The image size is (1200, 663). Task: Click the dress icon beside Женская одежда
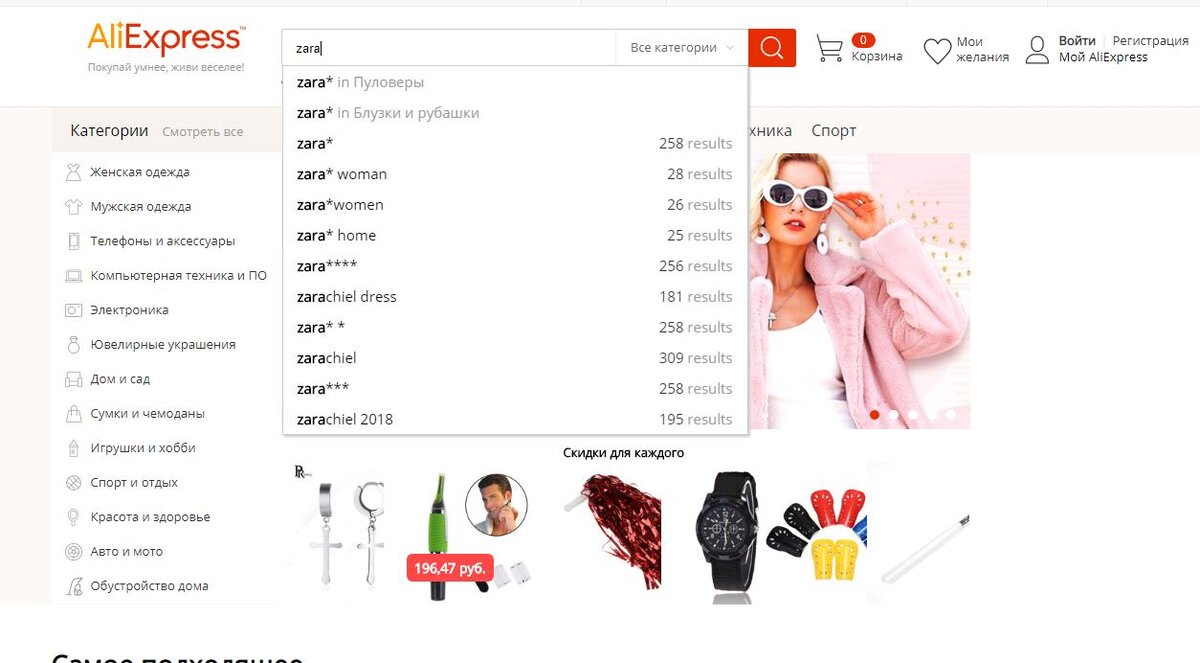73,172
